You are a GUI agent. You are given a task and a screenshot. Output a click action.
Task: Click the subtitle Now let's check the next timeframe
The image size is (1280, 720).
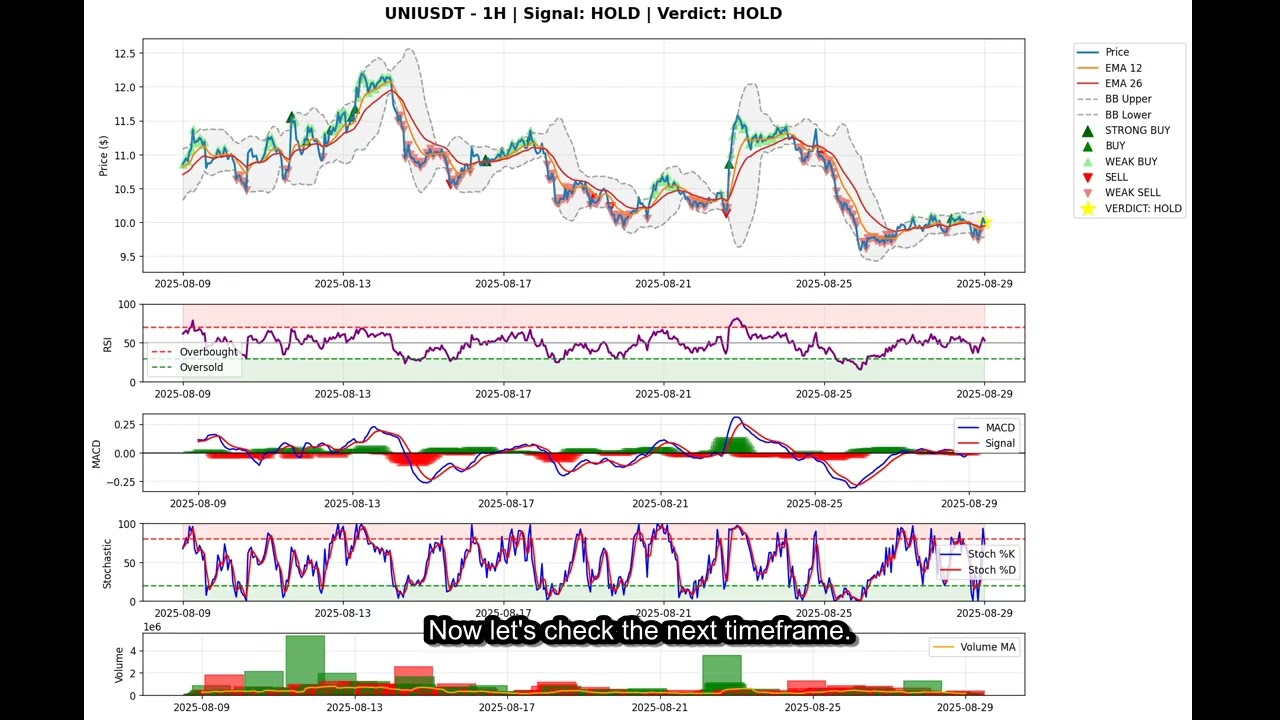pyautogui.click(x=640, y=631)
